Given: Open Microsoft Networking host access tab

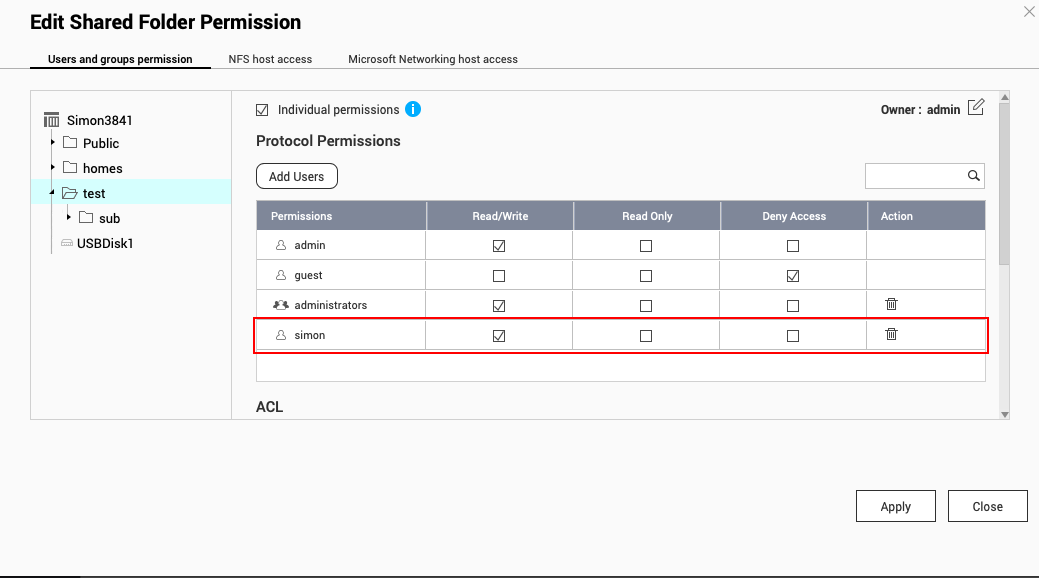Looking at the screenshot, I should (433, 59).
